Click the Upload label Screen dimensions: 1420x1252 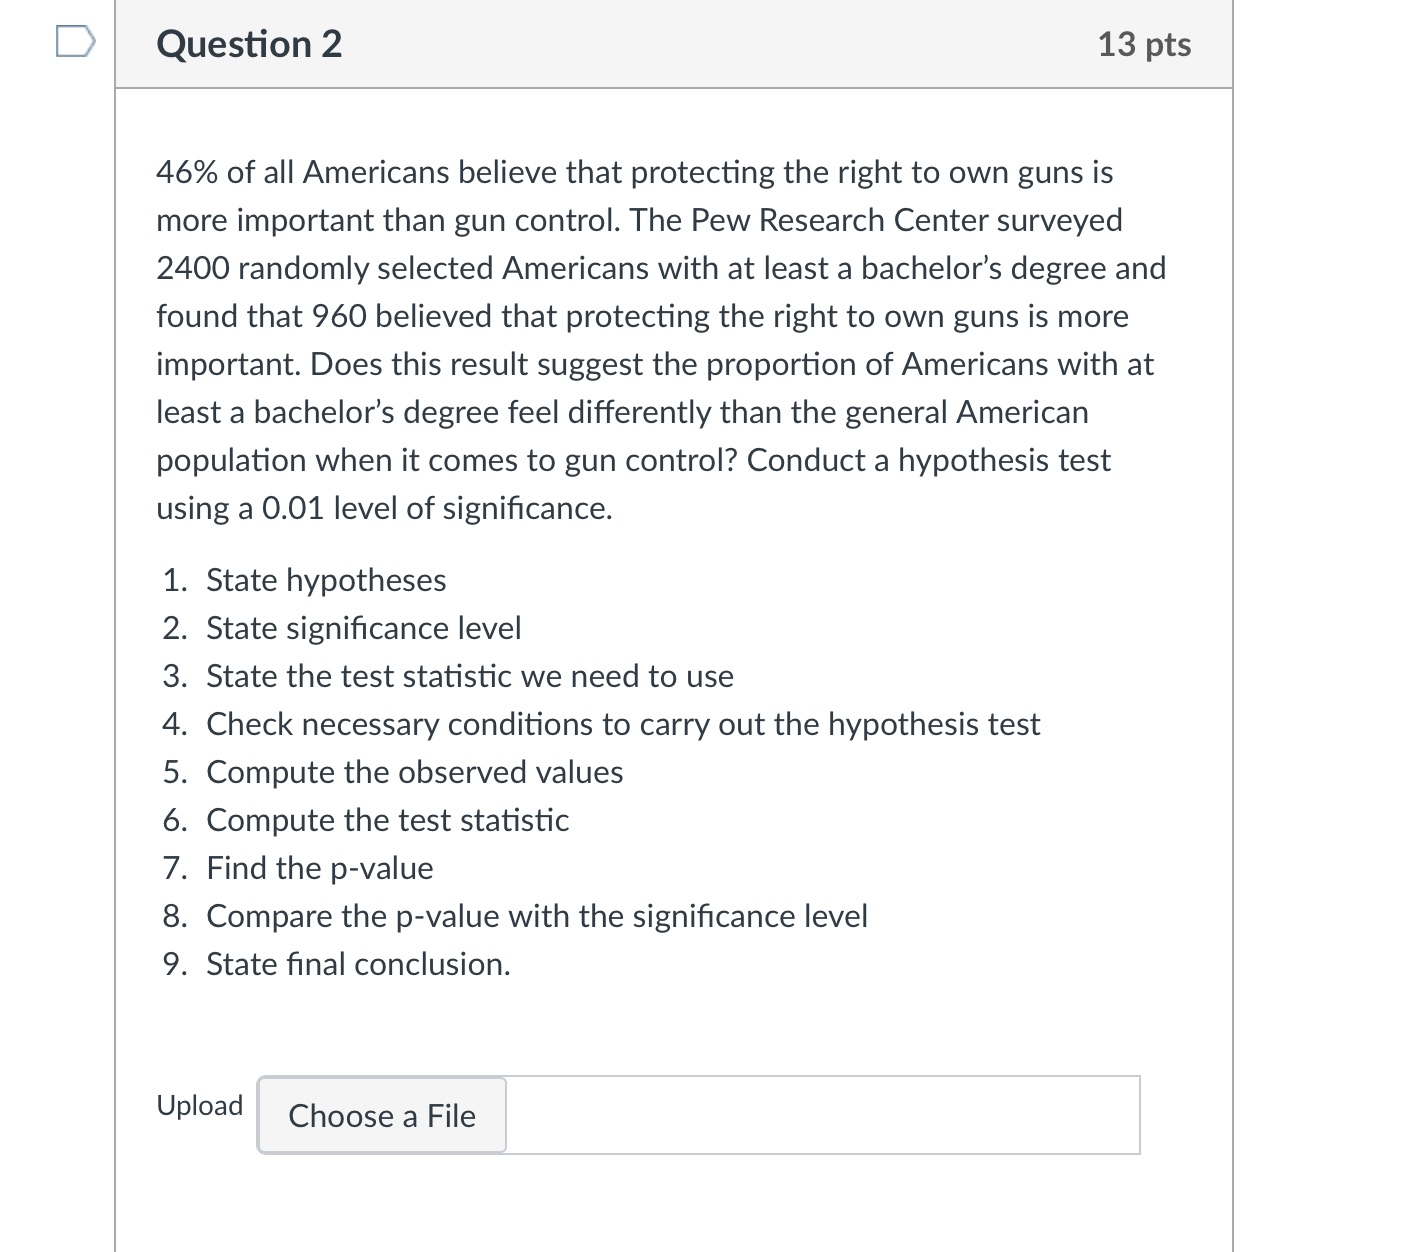click(198, 1105)
